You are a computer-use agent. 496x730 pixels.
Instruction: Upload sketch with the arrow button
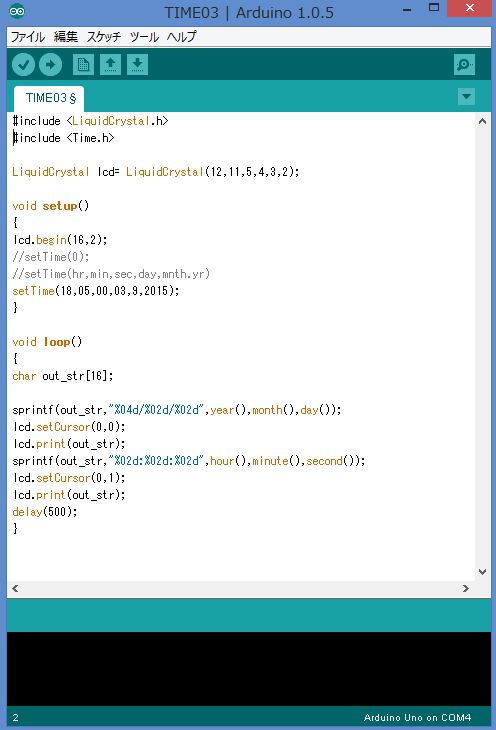[50, 65]
